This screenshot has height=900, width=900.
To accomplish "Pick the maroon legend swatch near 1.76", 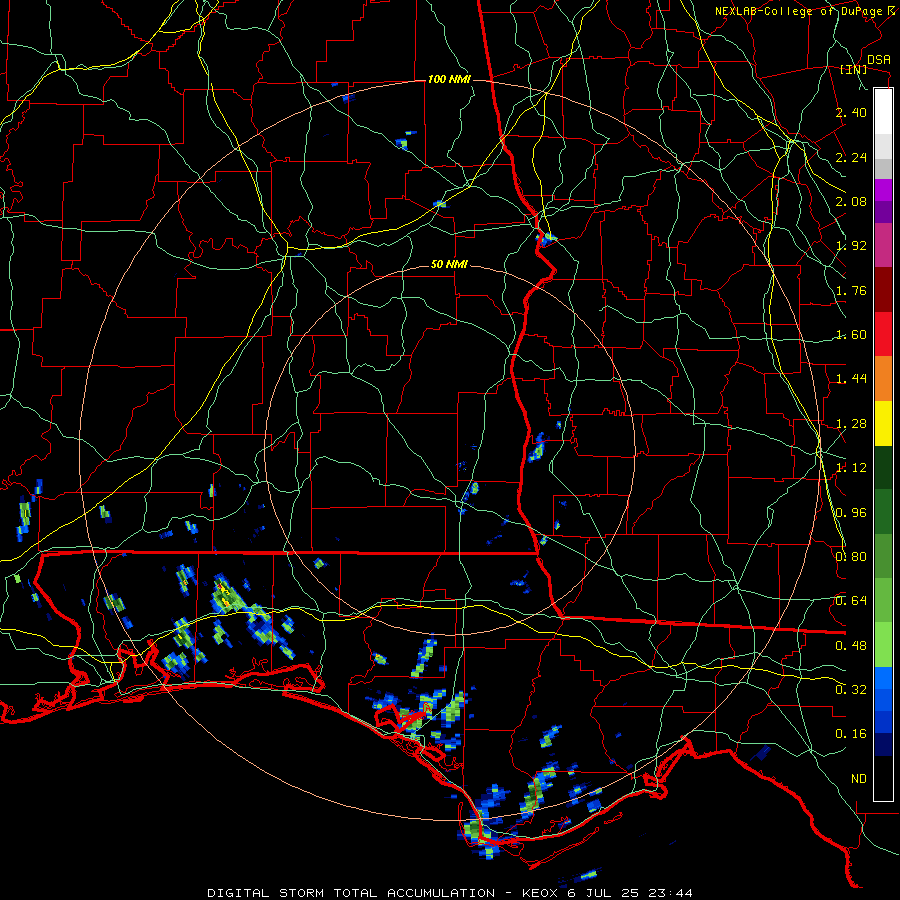I will click(x=883, y=290).
